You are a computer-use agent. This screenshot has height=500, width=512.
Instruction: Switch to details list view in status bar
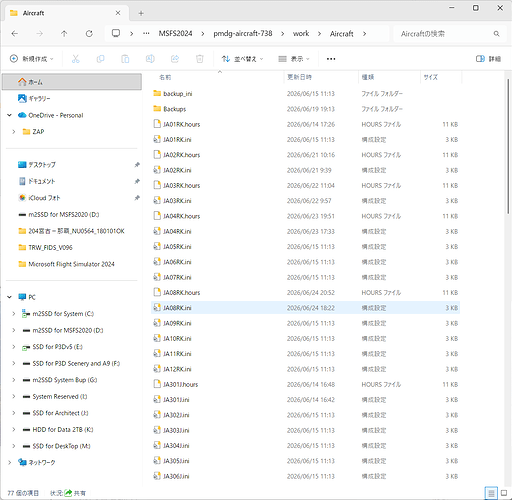tap(491, 493)
